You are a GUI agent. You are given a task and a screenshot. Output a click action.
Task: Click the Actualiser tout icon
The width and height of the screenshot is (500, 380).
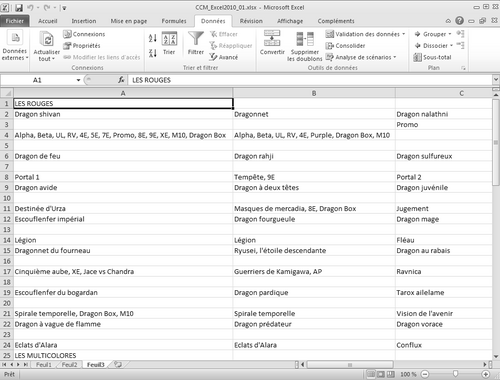tap(47, 39)
